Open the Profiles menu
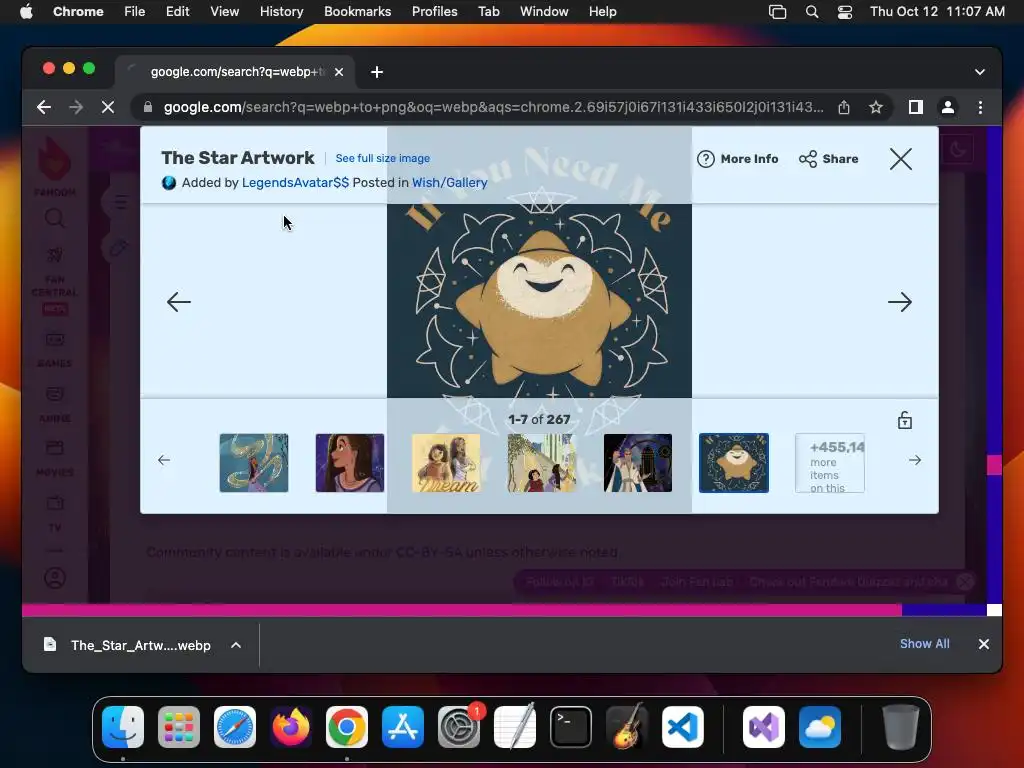 (x=434, y=12)
